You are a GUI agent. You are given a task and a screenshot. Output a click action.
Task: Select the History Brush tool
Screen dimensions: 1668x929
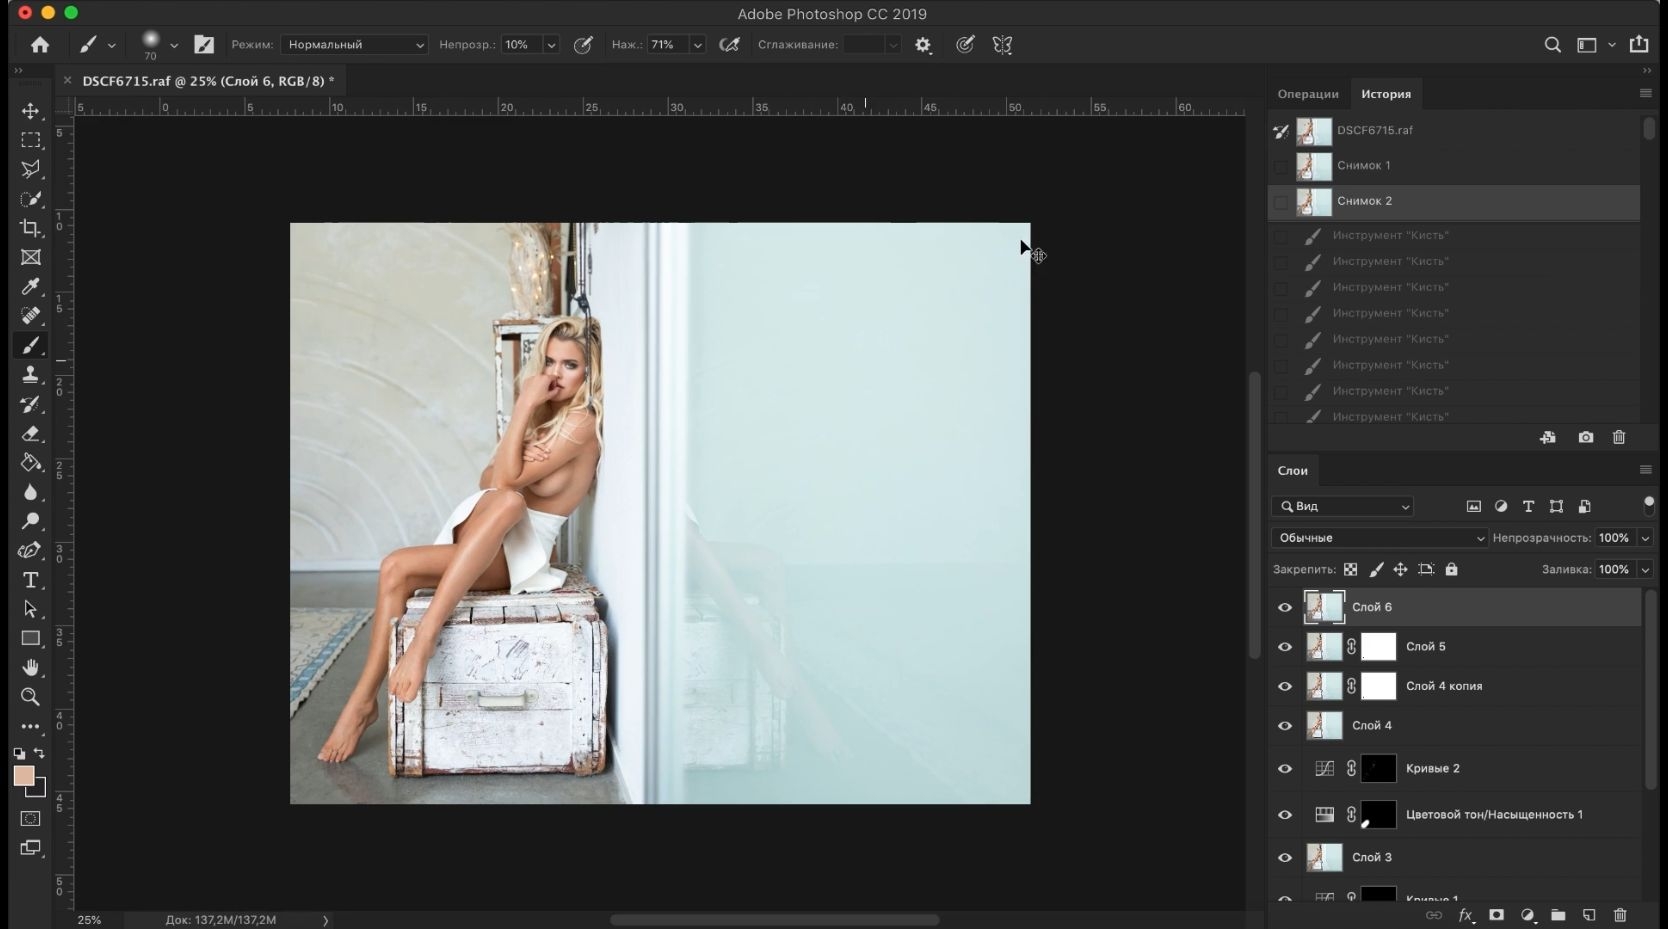30,404
